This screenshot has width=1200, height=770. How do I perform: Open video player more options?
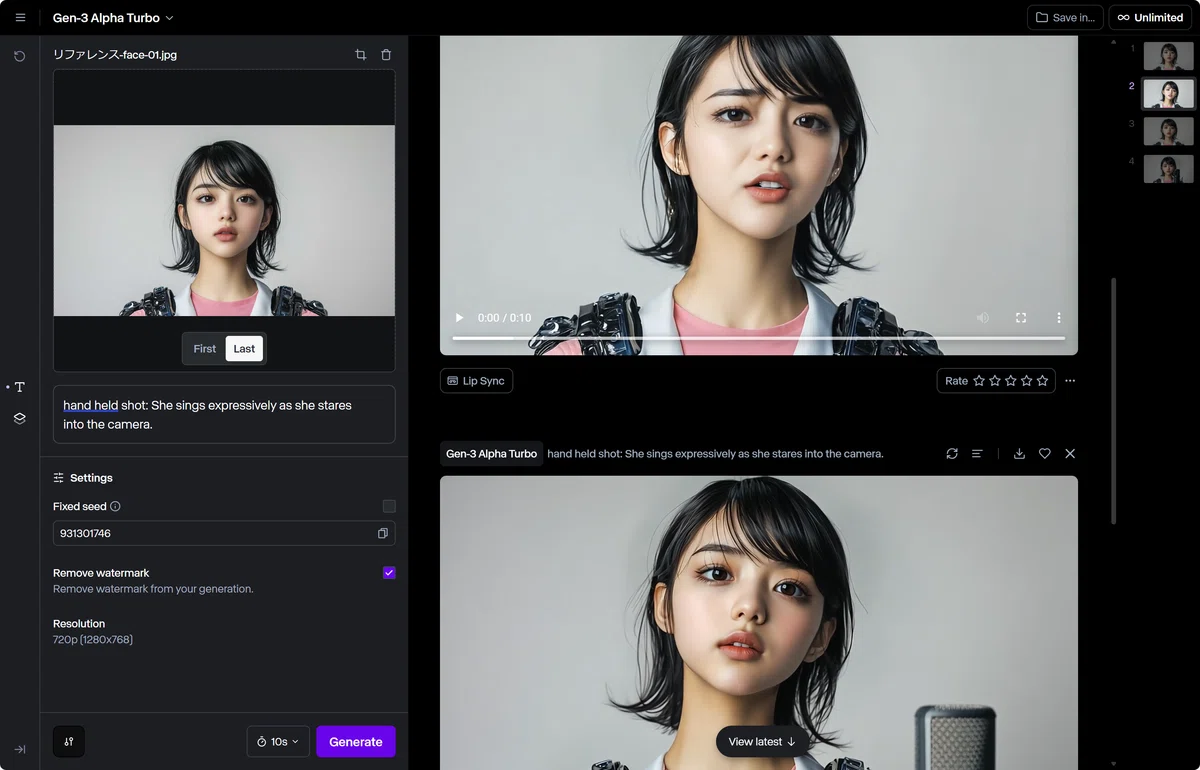click(1059, 317)
